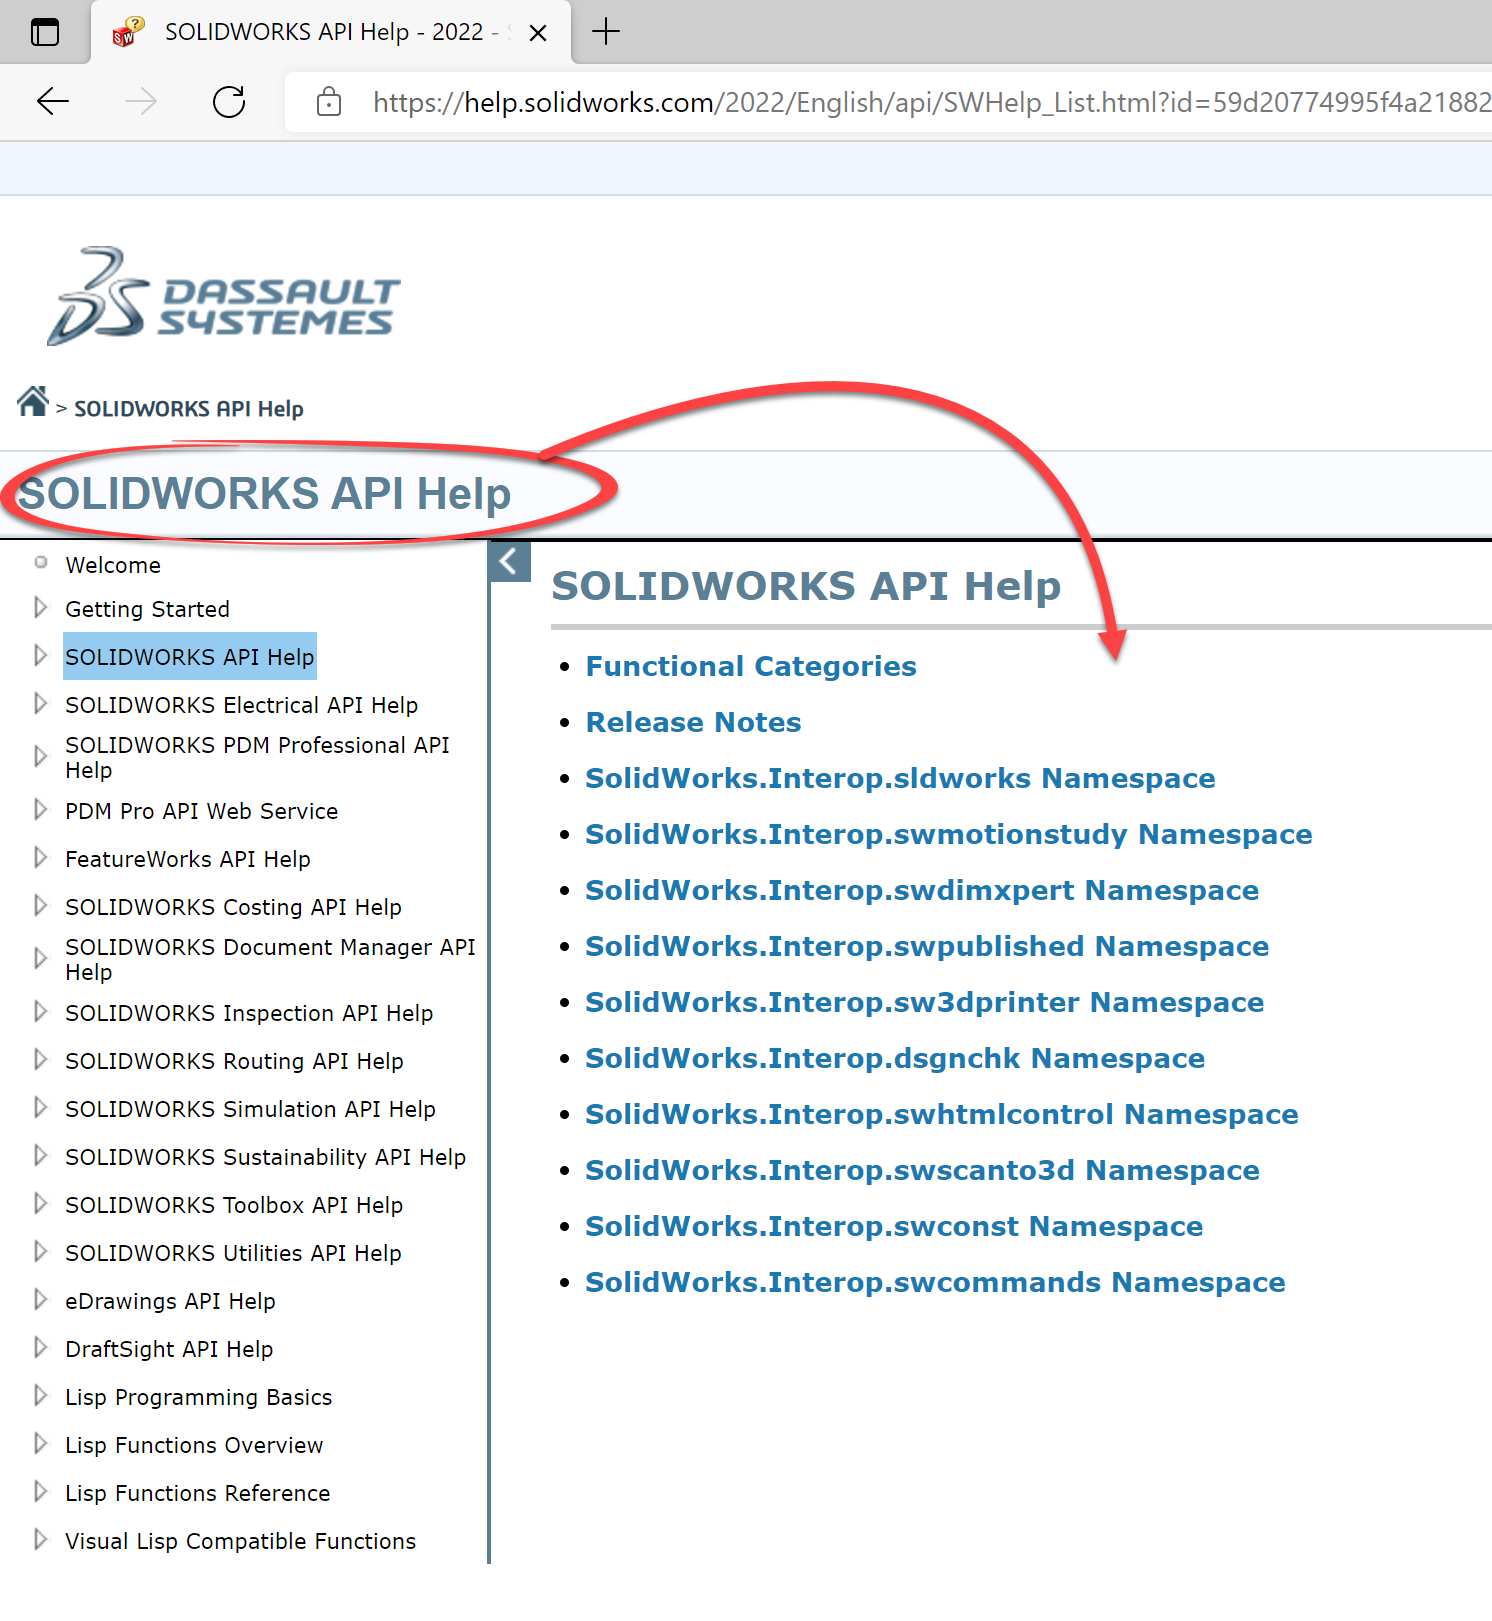Open SolidWorks.Interop.sldworks Namespace link
Screen dimensions: 1492x1621
pyautogui.click(x=900, y=778)
